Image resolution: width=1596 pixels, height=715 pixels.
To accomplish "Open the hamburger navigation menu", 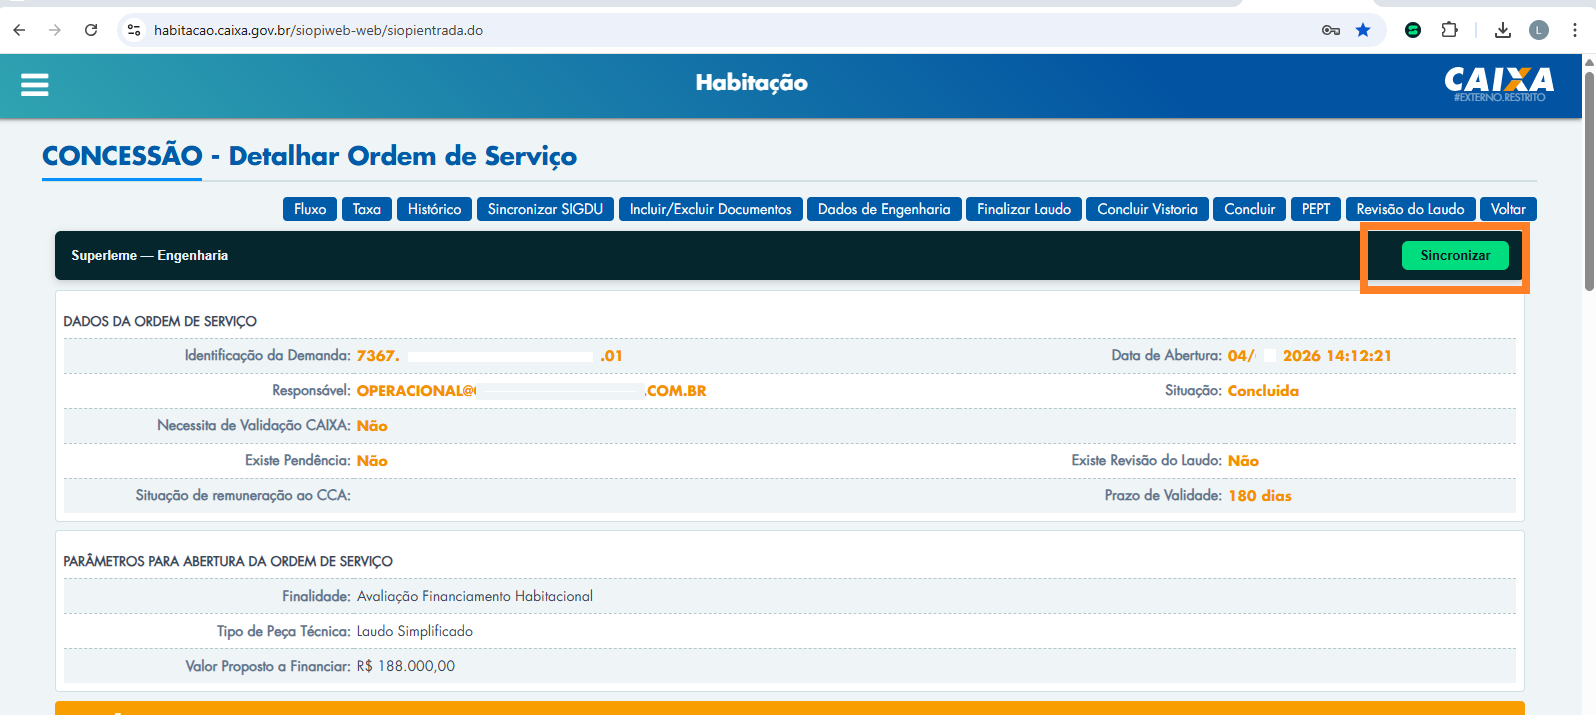I will pyautogui.click(x=35, y=85).
